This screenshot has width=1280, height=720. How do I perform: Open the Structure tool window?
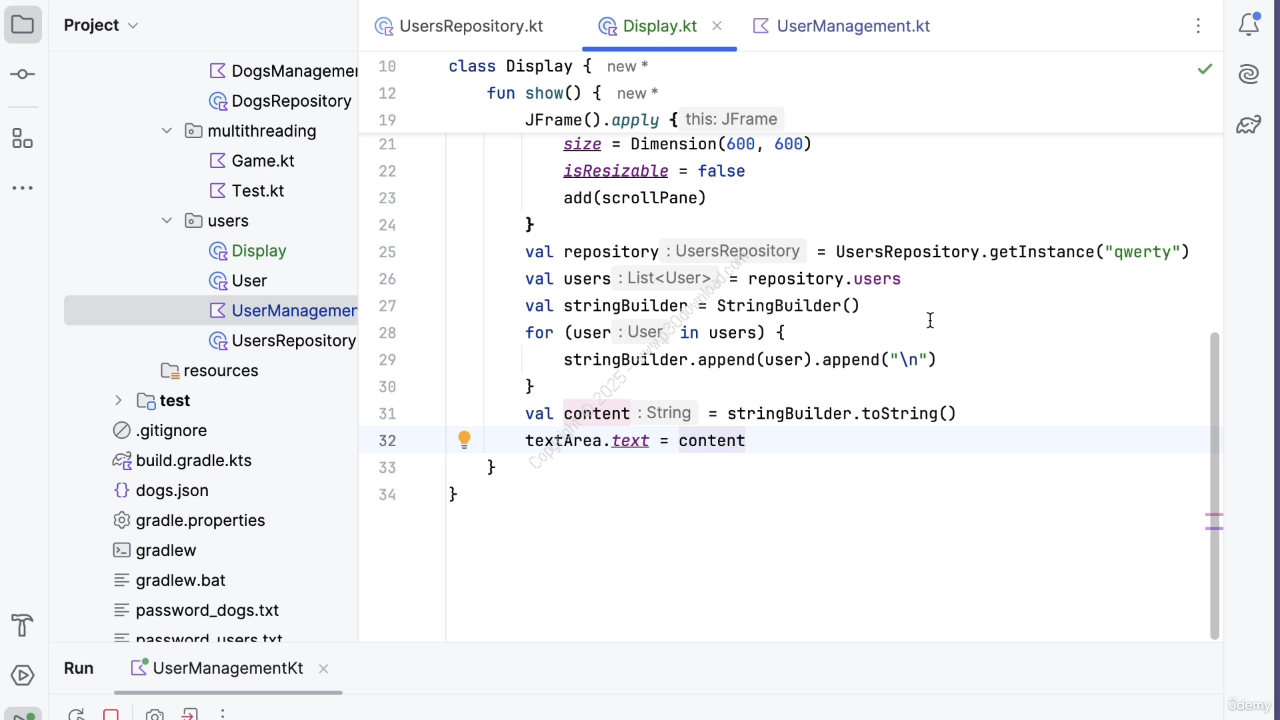point(22,138)
